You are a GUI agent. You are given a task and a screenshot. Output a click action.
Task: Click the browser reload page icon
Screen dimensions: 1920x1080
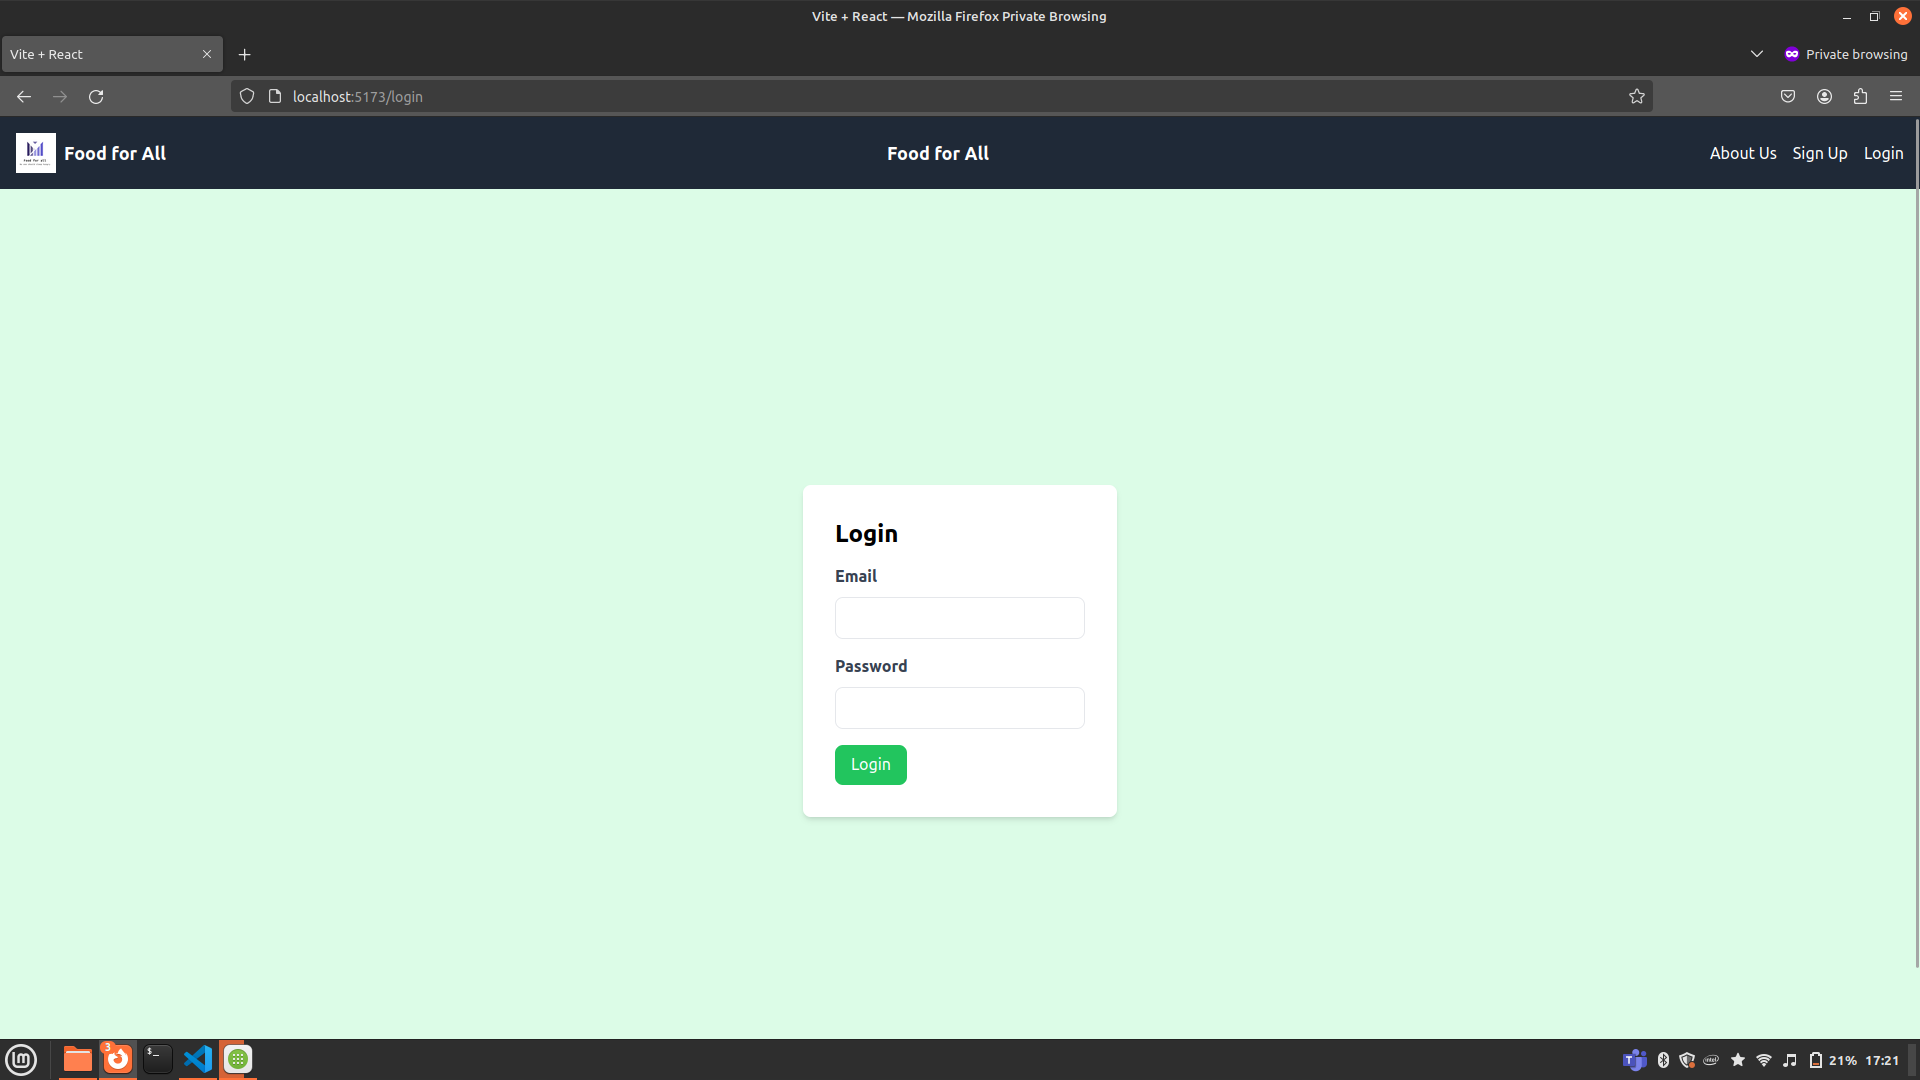coord(96,97)
